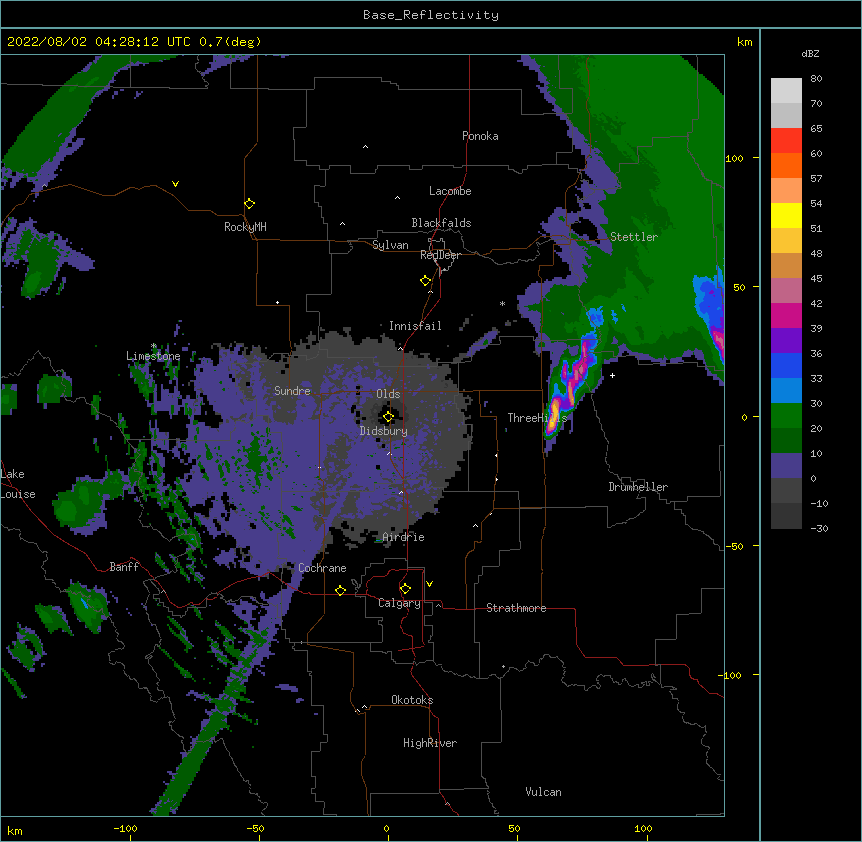Click the HighRiver label
862x842 pixels.
(430, 743)
